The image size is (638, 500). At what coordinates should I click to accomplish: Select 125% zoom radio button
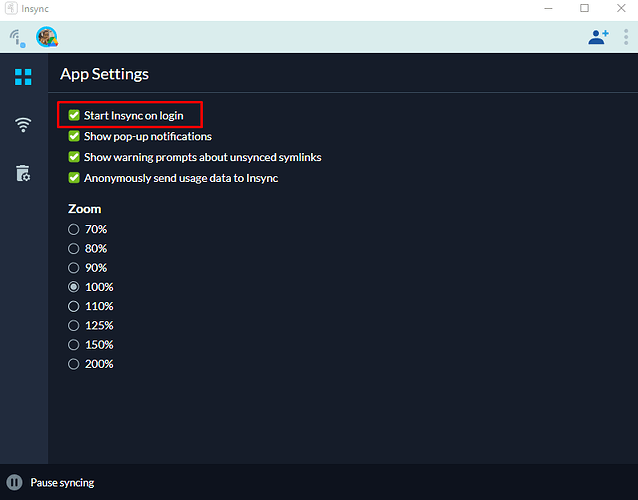point(74,325)
